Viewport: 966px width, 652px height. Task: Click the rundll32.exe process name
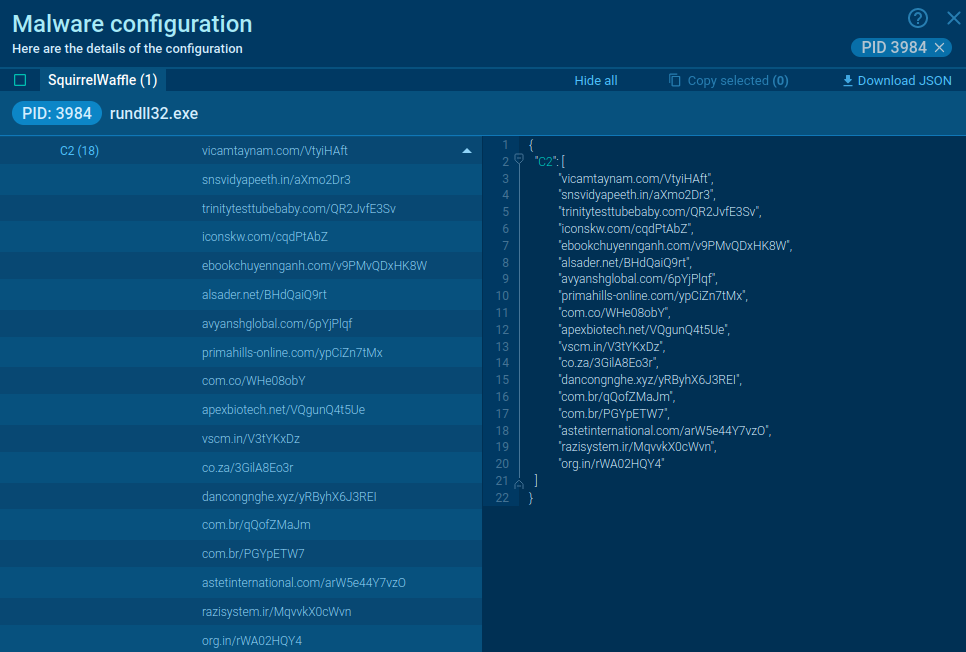coord(154,114)
